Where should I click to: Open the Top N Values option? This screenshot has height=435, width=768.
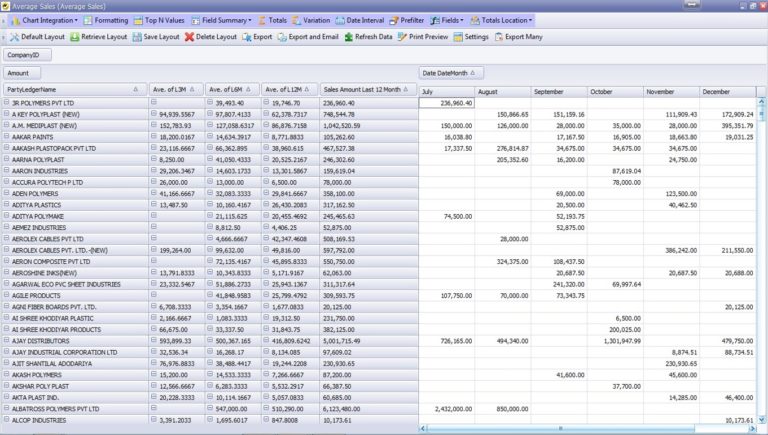160,20
